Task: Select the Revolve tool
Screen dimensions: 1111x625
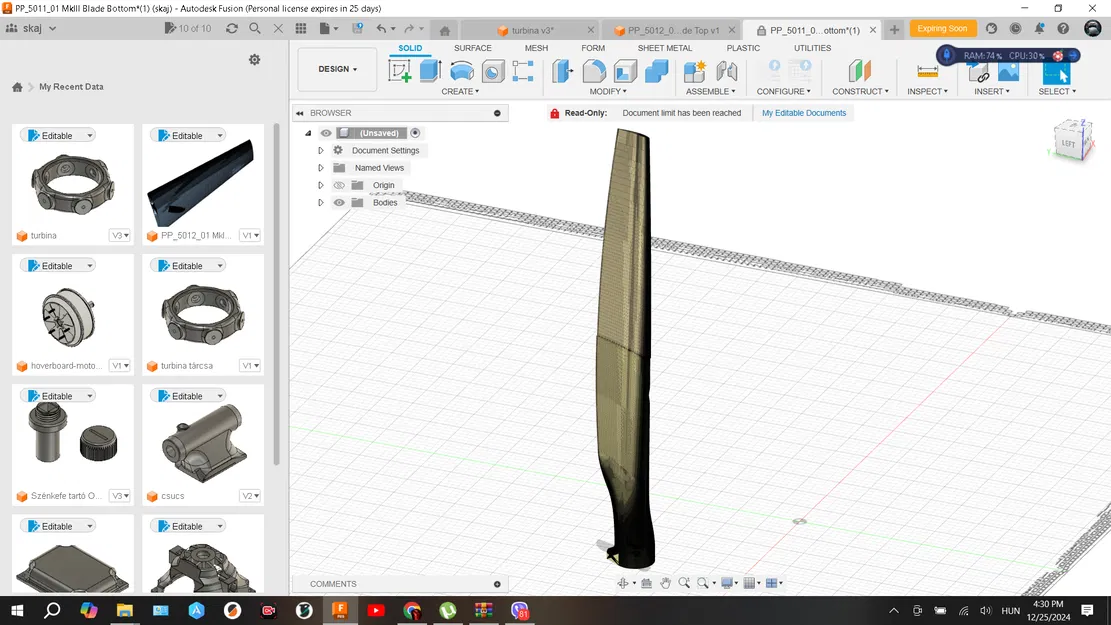Action: pos(461,71)
